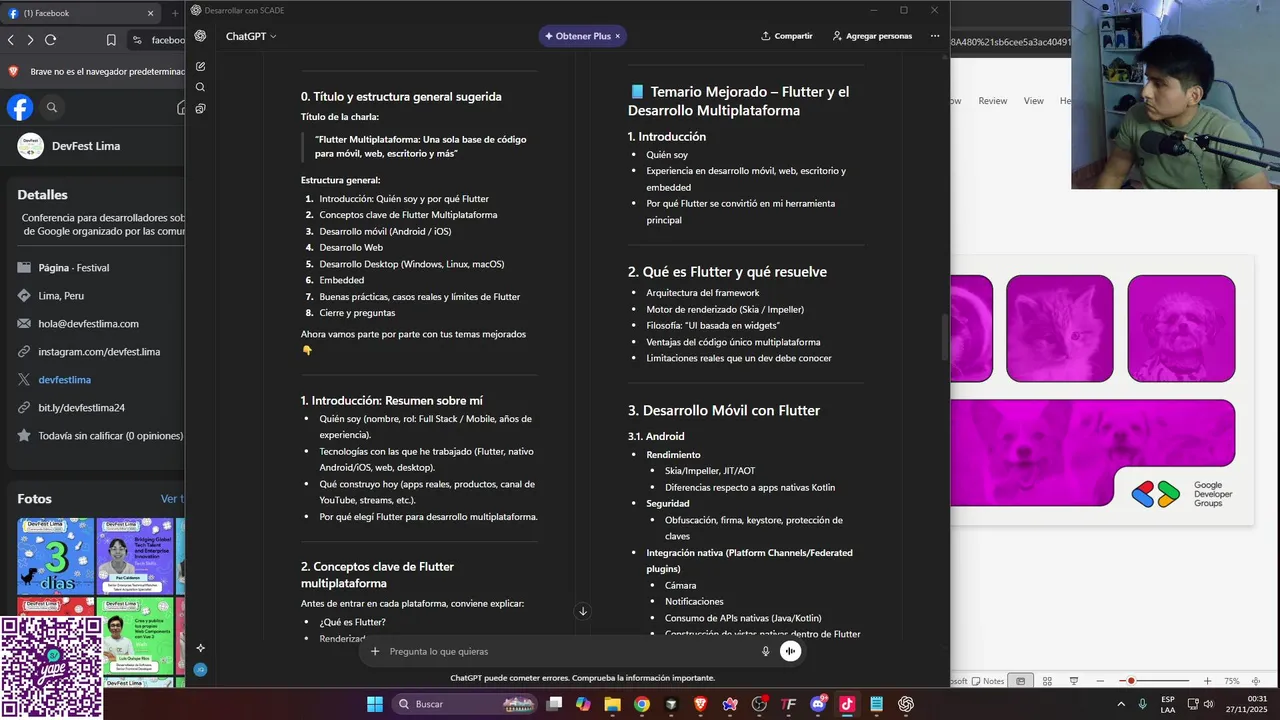This screenshot has width=1280, height=720.
Task: Click the zoom slider handle in the background app
Action: click(x=1131, y=681)
